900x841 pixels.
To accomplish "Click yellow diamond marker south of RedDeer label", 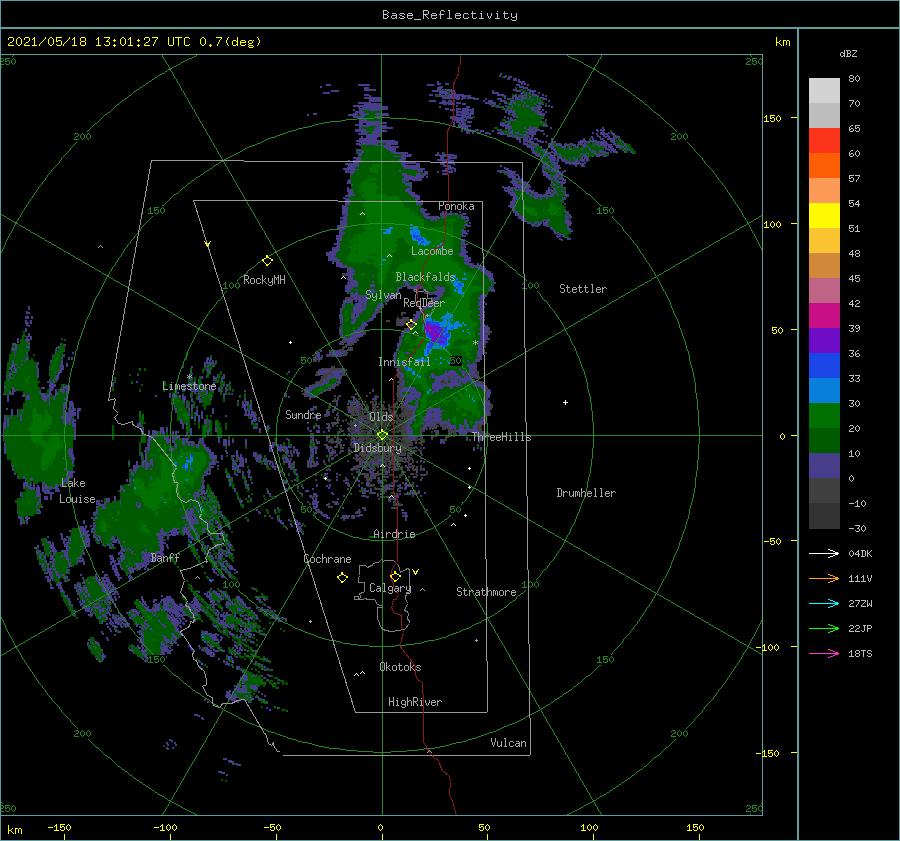I will point(411,325).
